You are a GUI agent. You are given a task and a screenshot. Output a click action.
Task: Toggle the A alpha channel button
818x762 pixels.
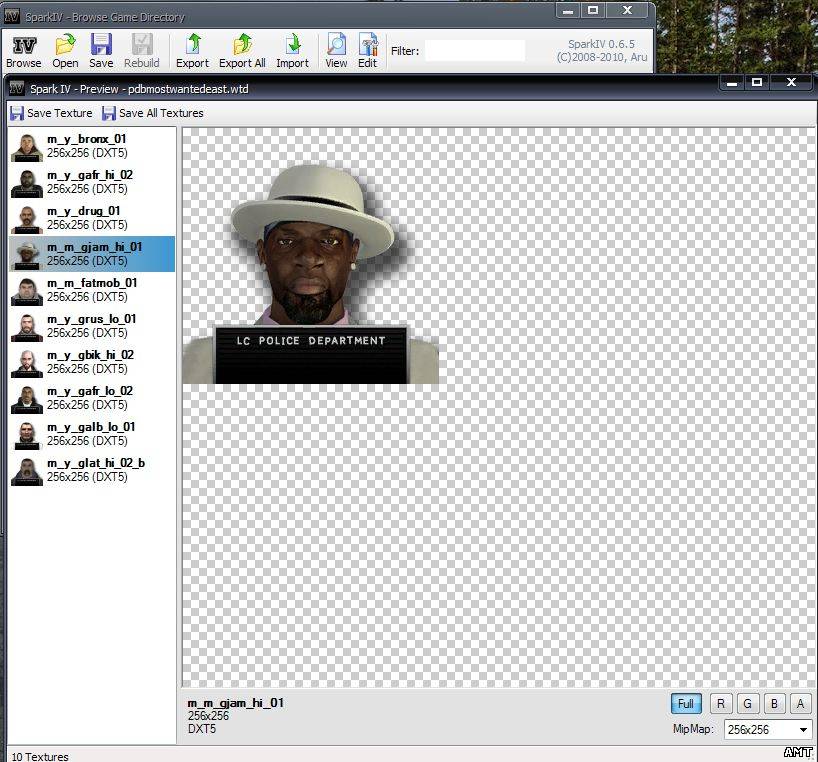801,704
